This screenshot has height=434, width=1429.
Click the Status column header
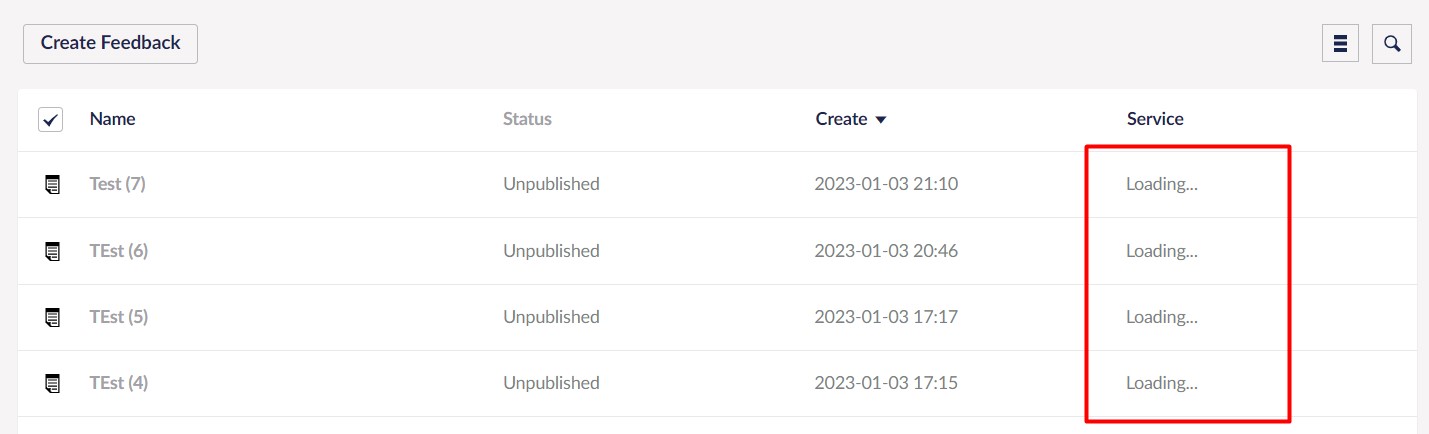tap(527, 119)
